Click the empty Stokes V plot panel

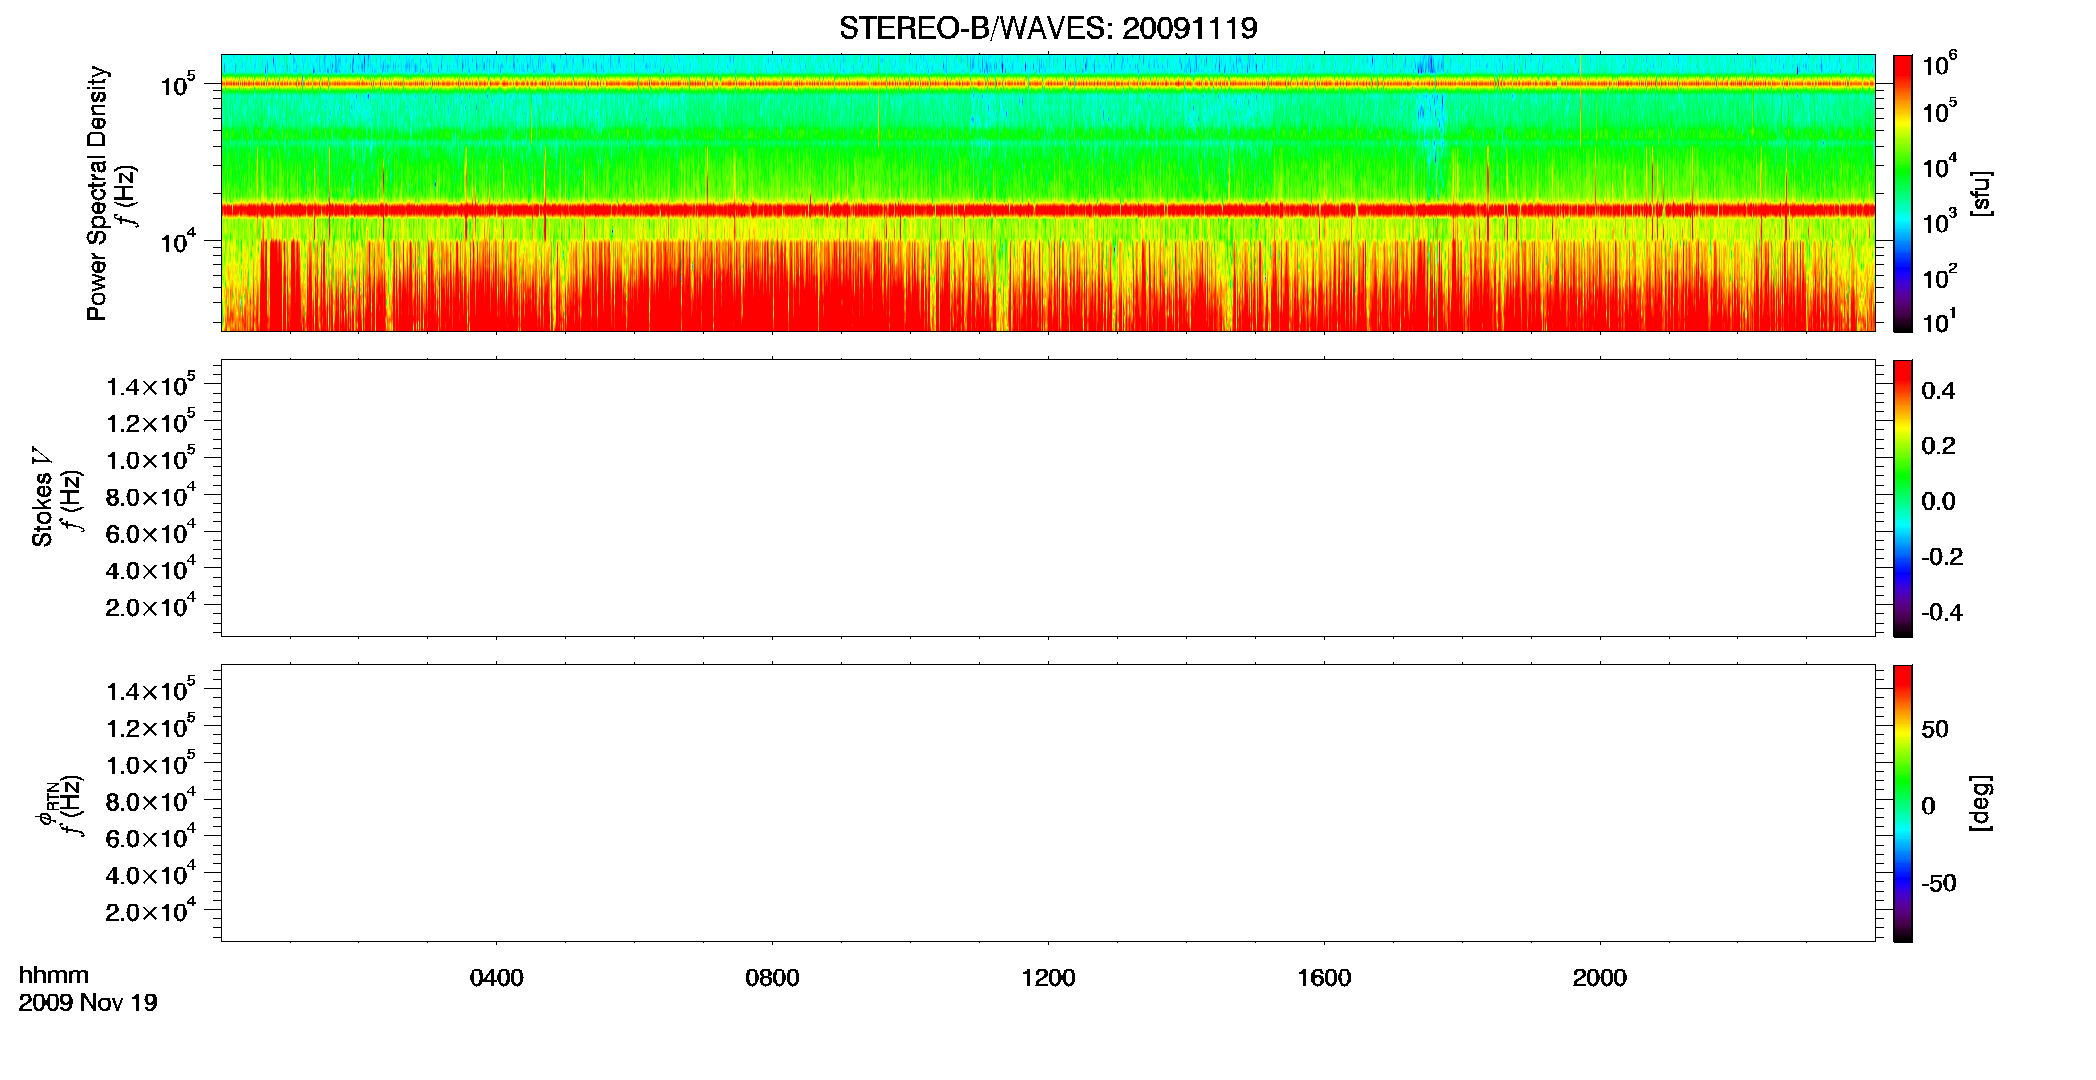(x=1048, y=498)
